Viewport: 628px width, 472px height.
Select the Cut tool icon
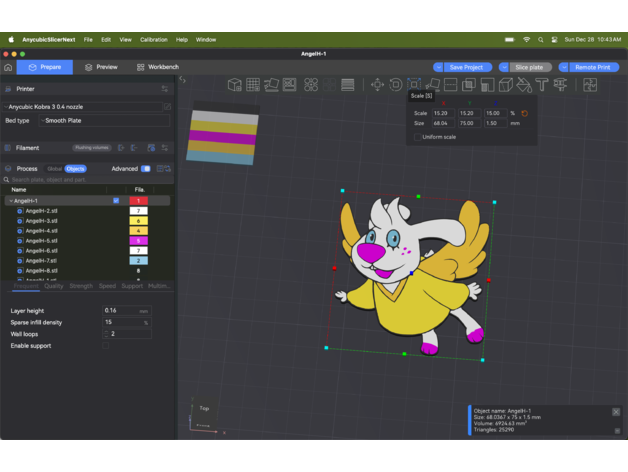click(x=451, y=85)
